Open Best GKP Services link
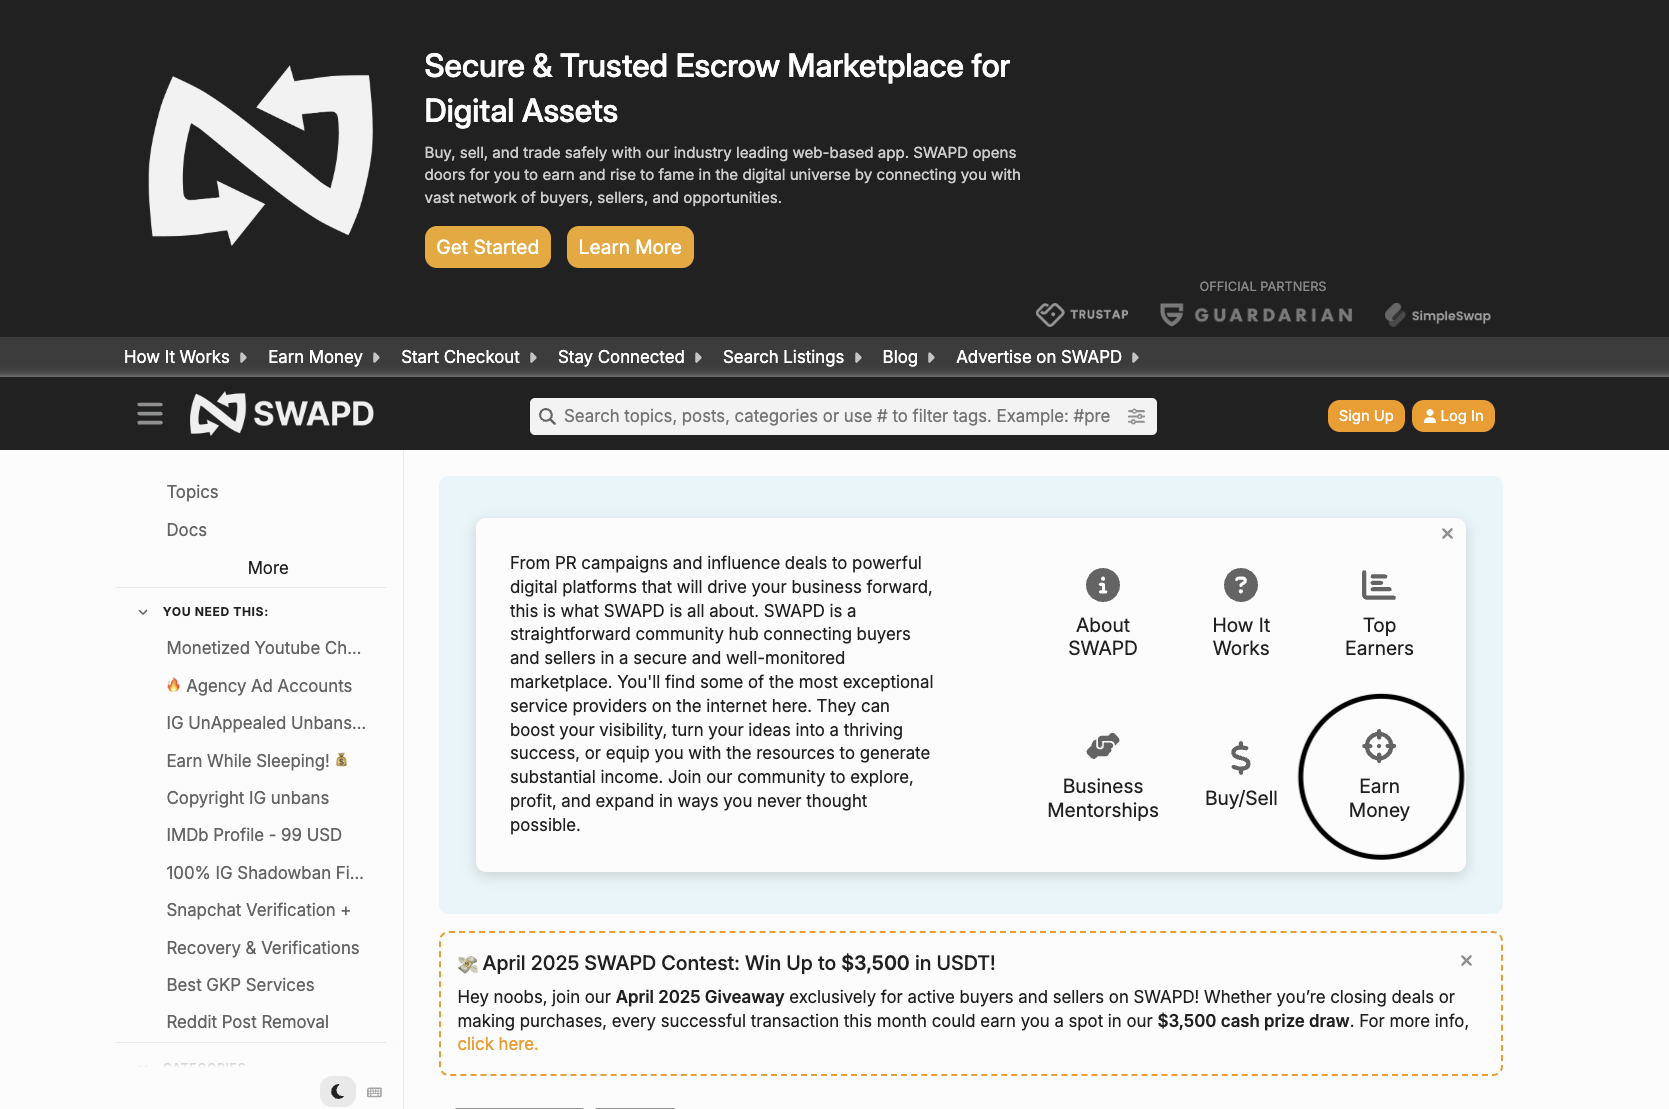 tap(240, 985)
